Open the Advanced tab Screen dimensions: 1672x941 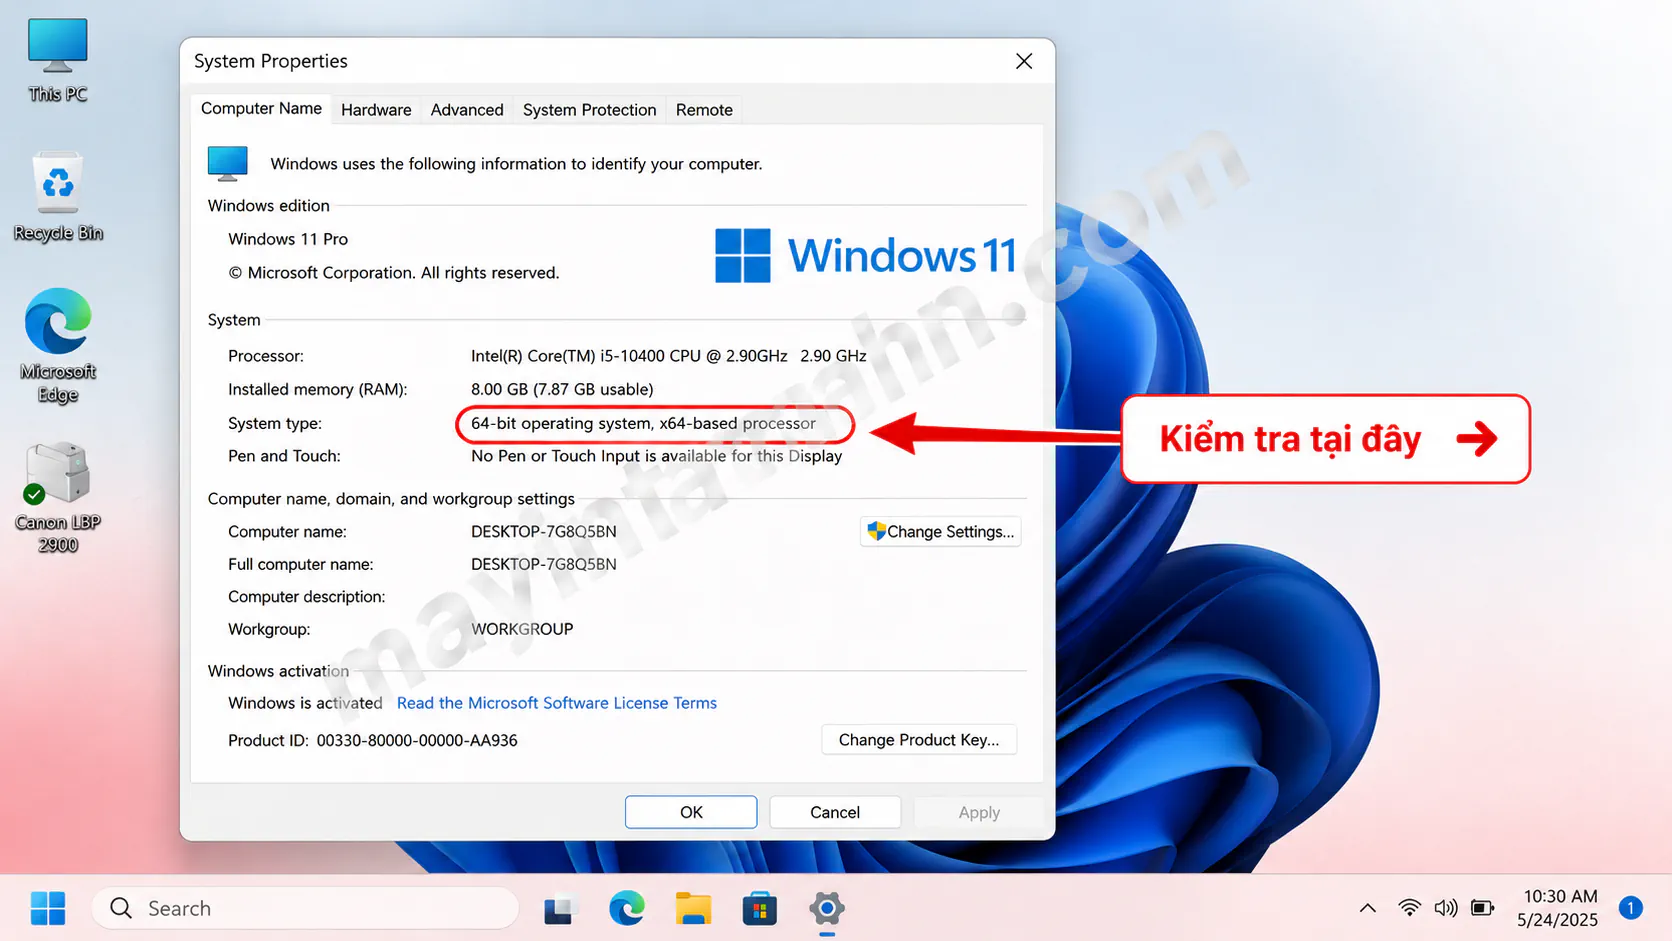[467, 110]
